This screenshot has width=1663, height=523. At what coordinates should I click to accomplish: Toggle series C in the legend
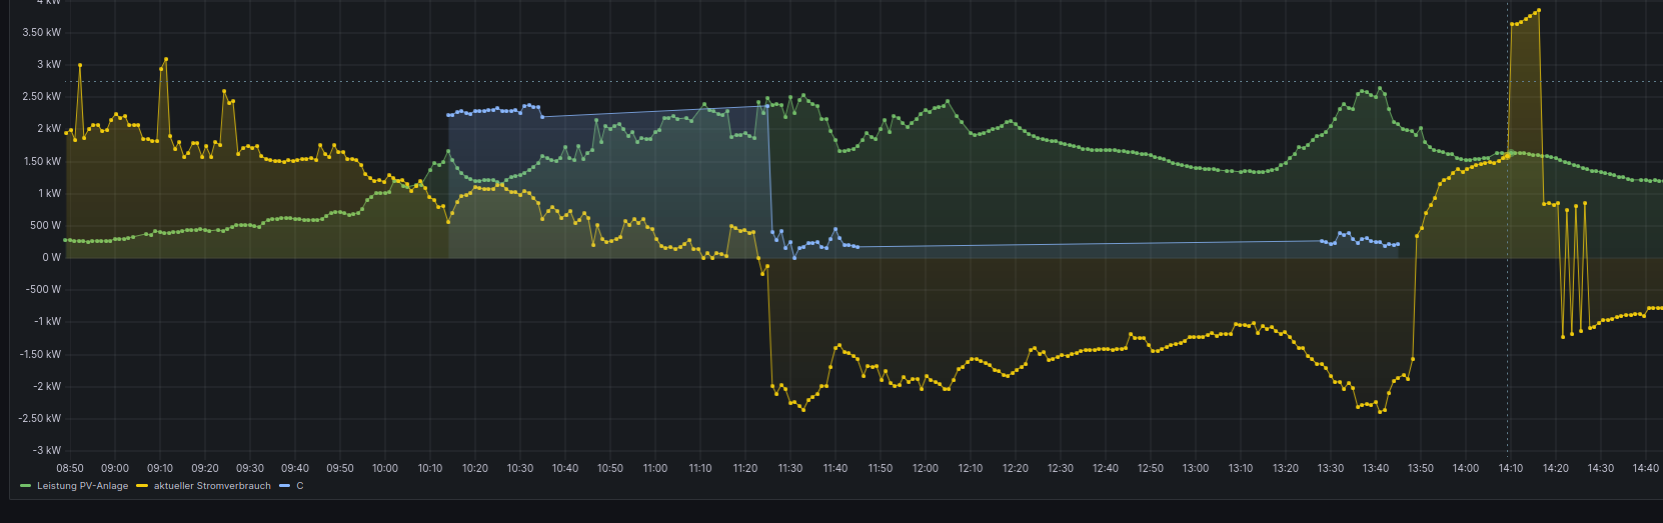click(x=299, y=486)
